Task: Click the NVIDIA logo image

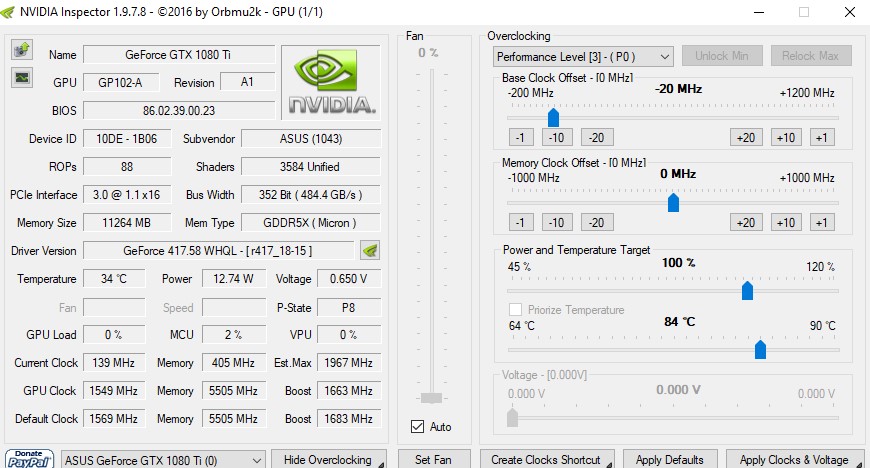Action: pyautogui.click(x=331, y=82)
